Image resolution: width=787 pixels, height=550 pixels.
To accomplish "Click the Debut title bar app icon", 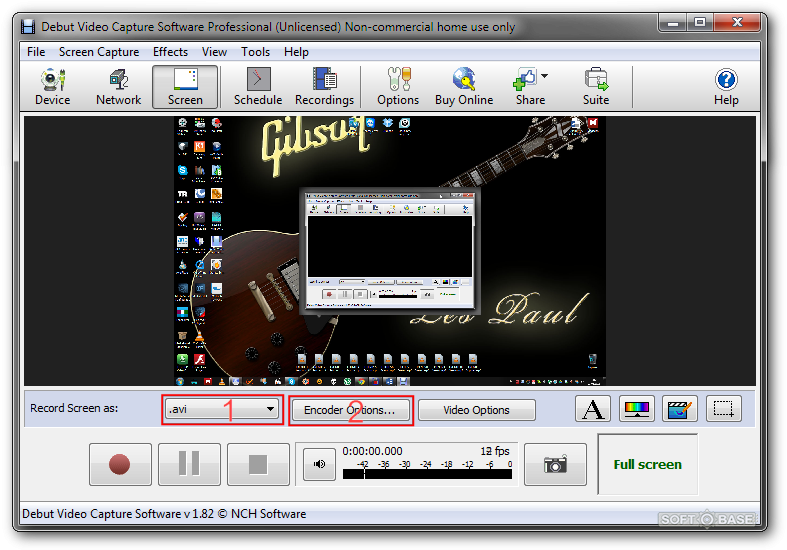I will coord(28,27).
